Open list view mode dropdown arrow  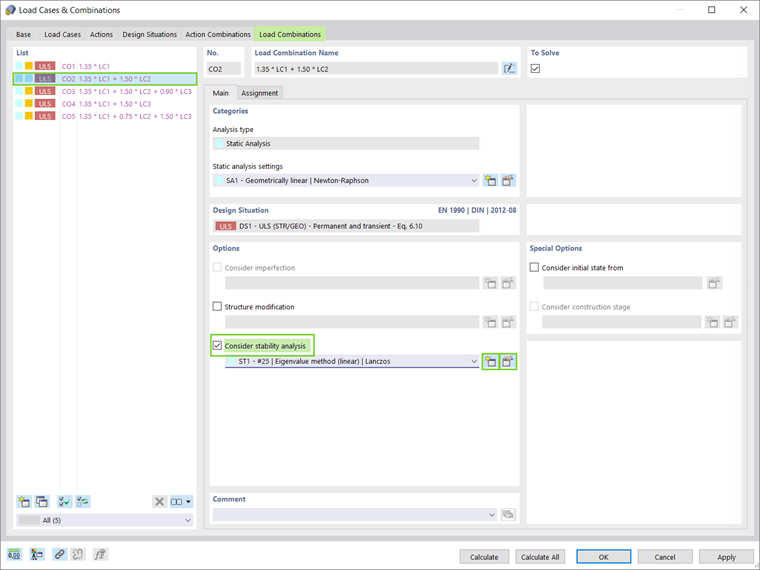coord(189,502)
